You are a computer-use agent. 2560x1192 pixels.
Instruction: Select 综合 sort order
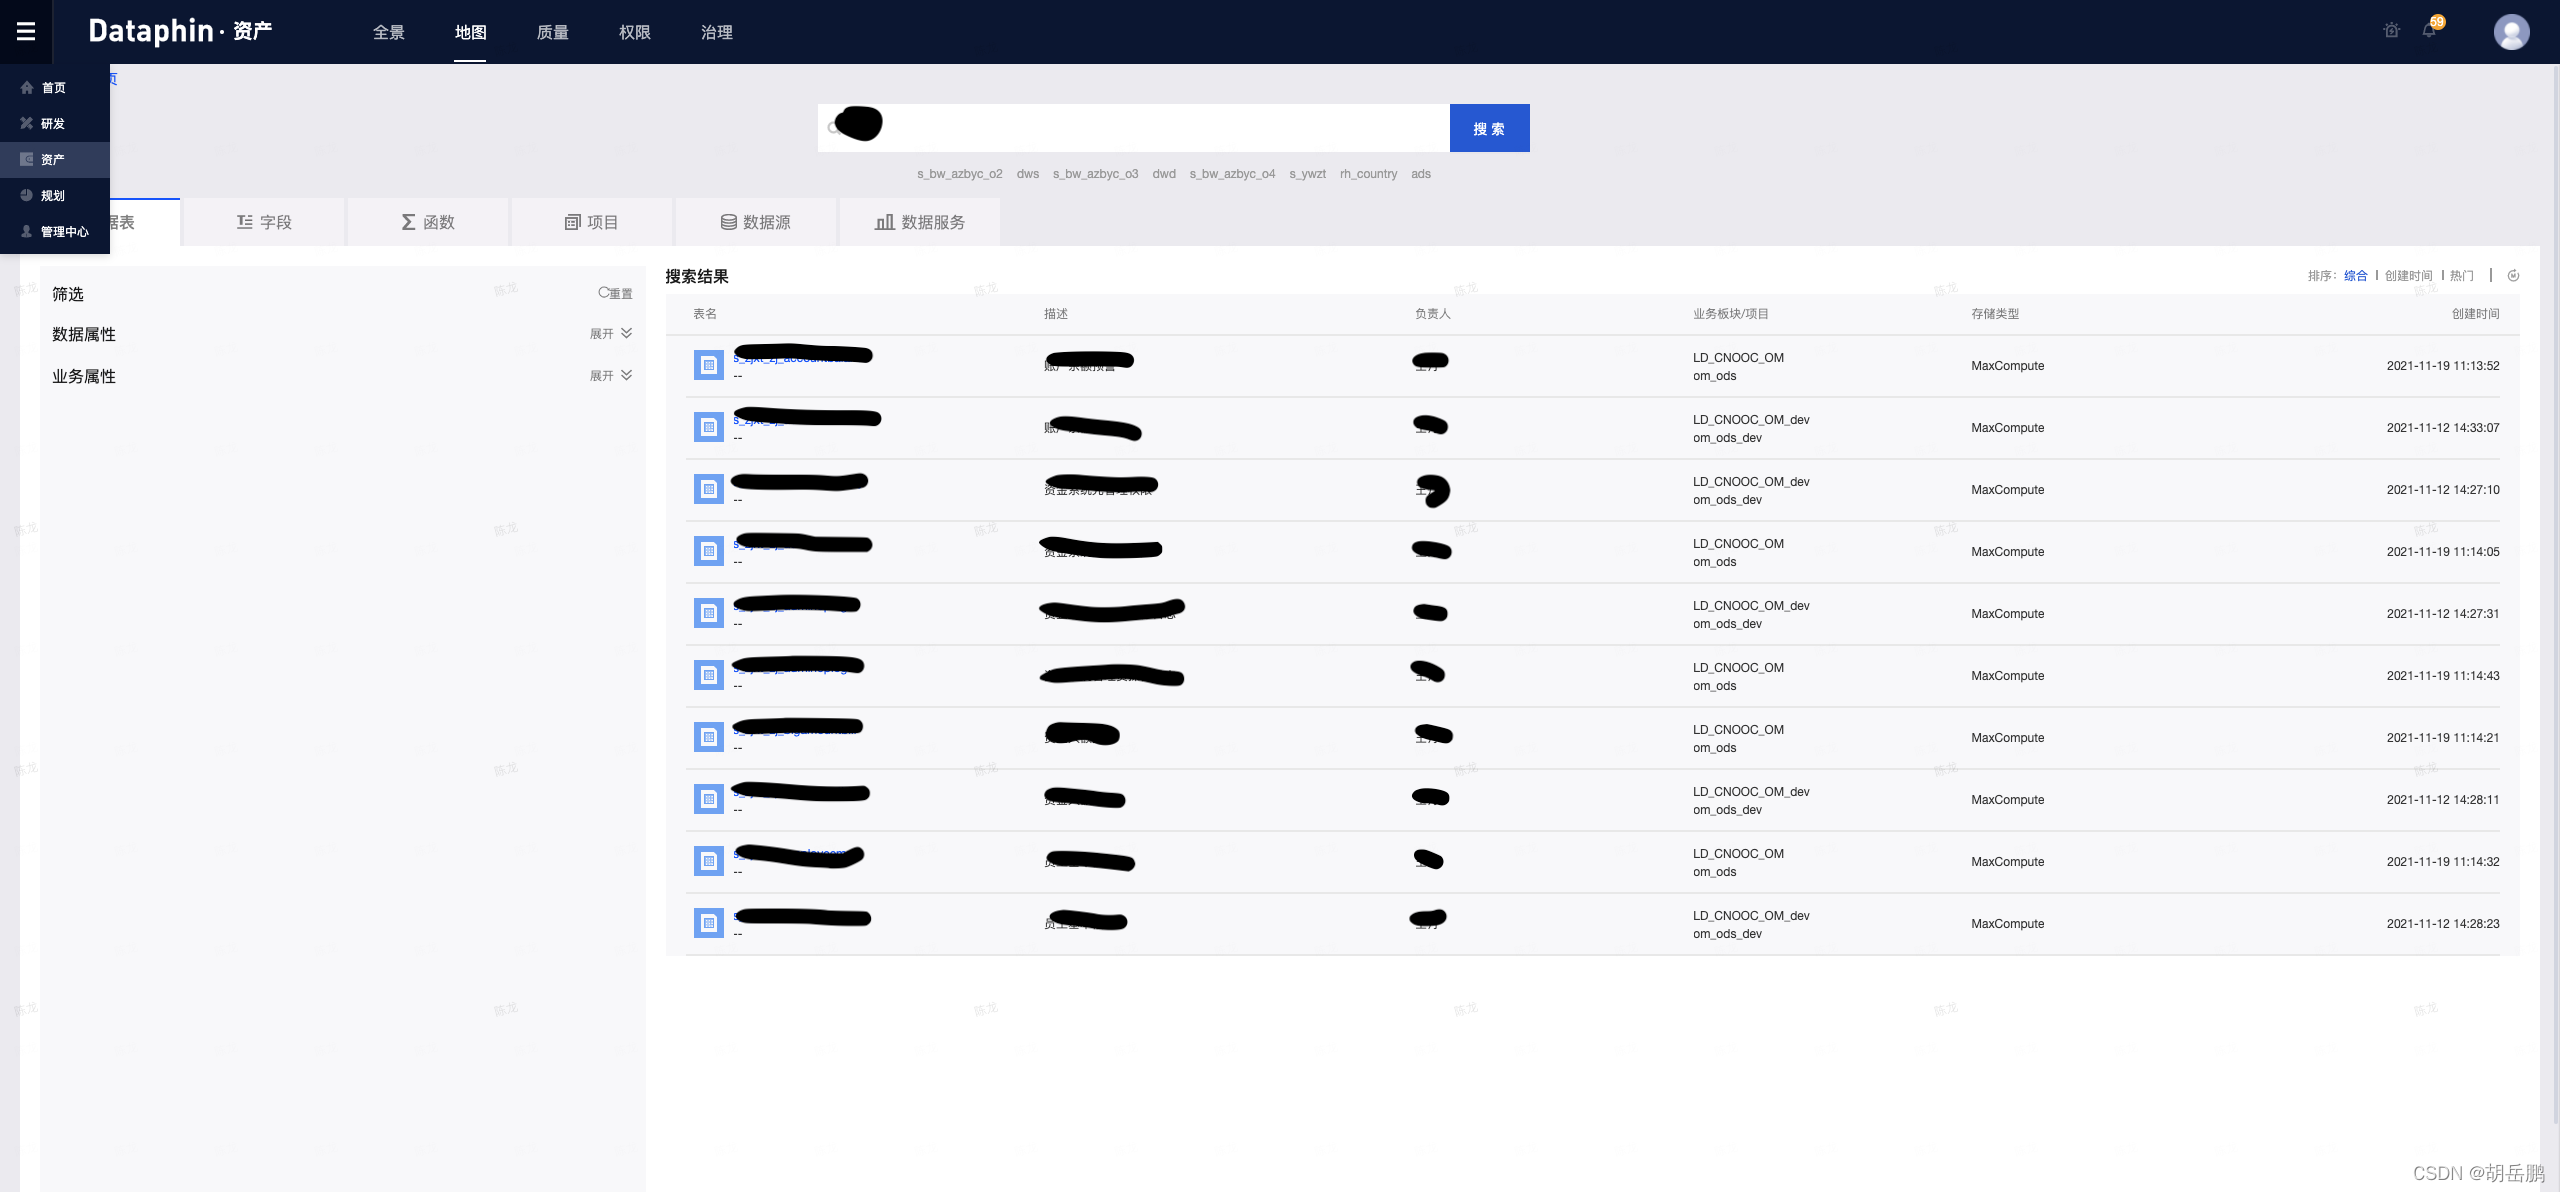coord(2355,276)
